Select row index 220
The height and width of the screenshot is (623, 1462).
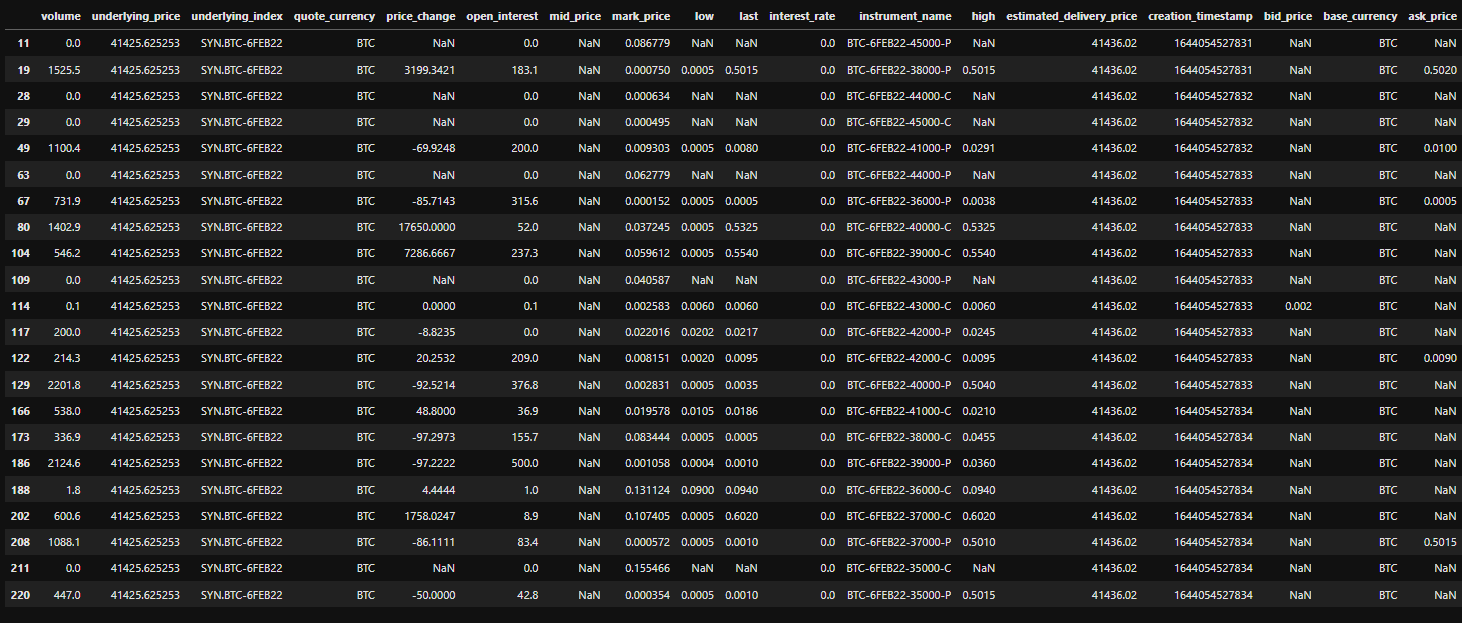click(20, 595)
